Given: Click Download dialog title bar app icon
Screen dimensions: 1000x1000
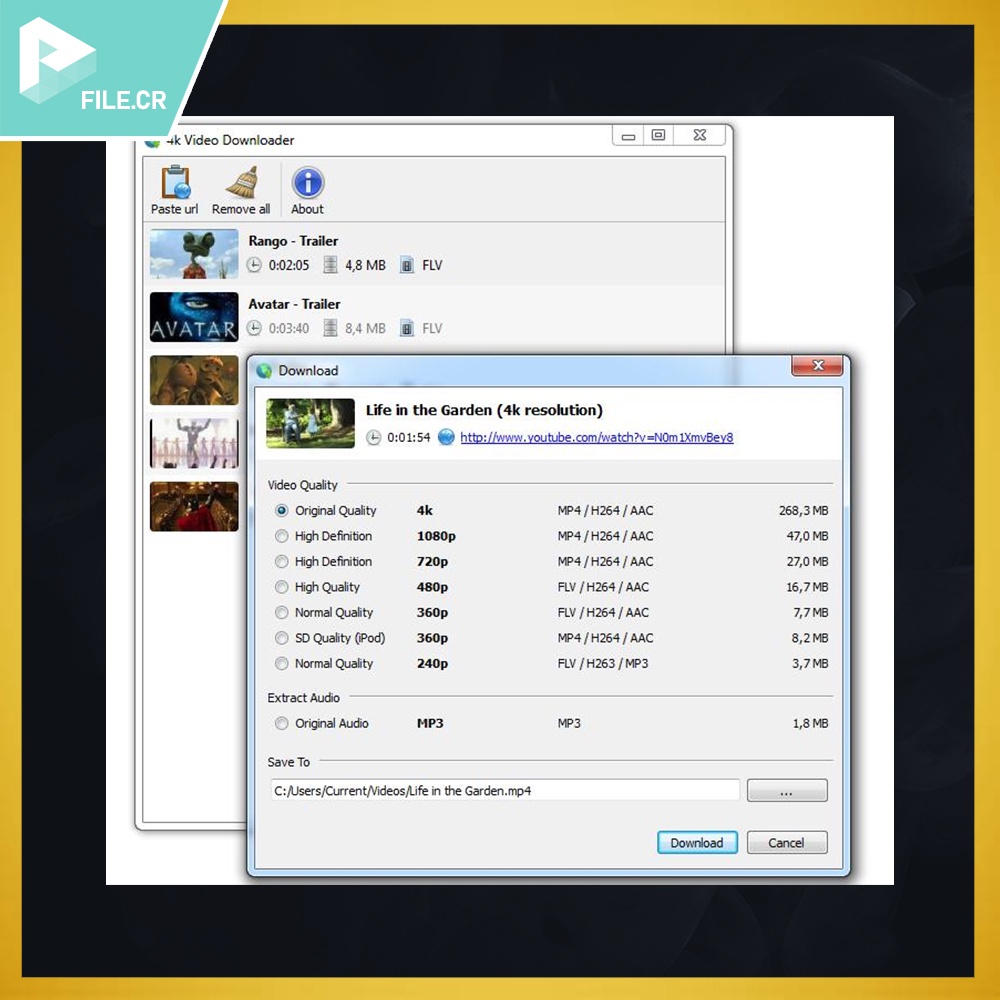Looking at the screenshot, I should (264, 371).
